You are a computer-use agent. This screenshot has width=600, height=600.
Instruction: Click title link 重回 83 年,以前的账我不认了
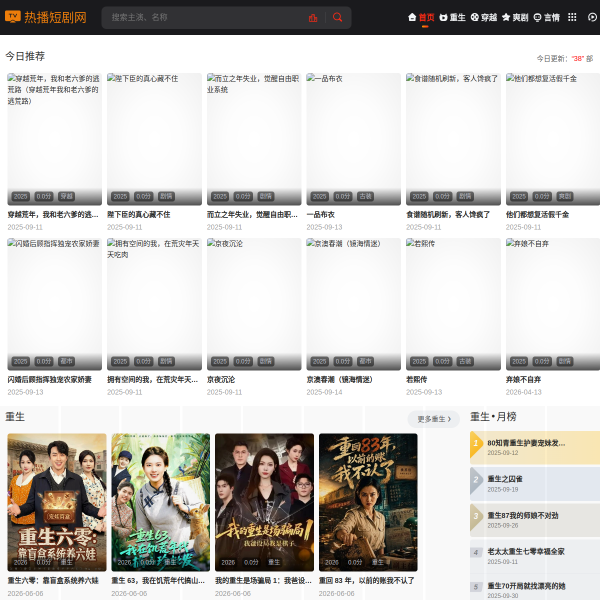(x=367, y=580)
